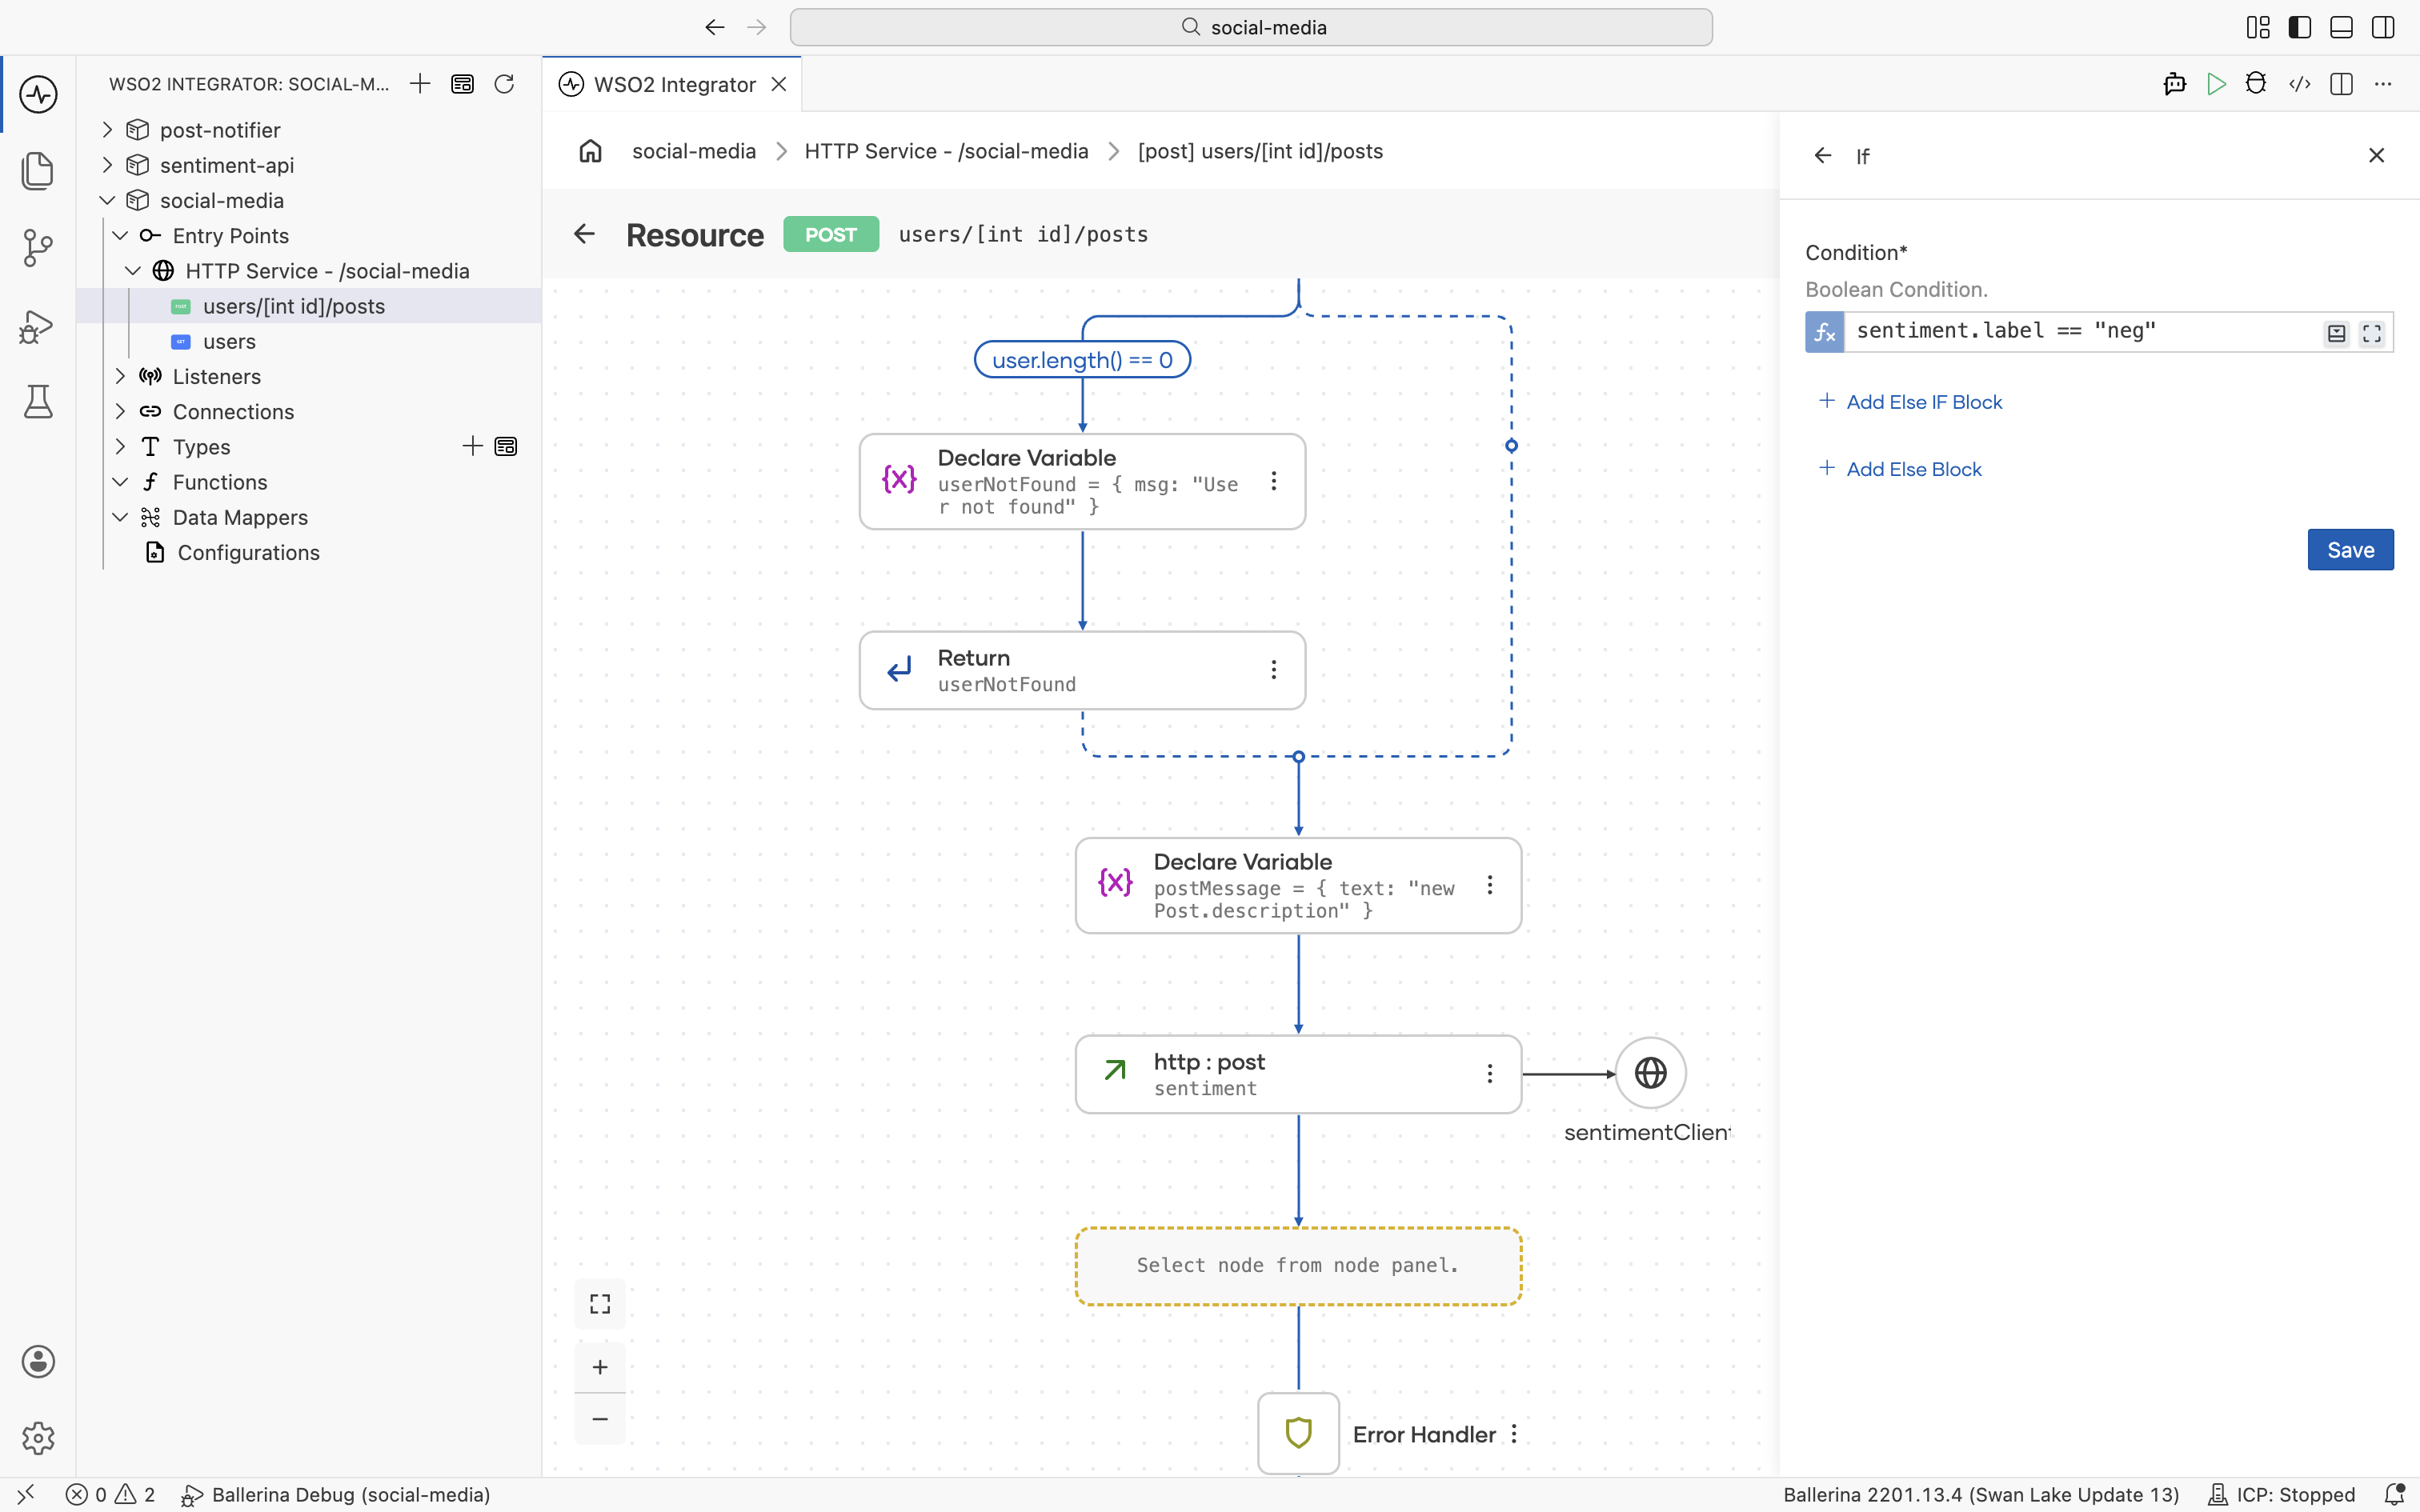Collapse the social-media project
Screen dimensions: 2420x1512
click(x=108, y=200)
